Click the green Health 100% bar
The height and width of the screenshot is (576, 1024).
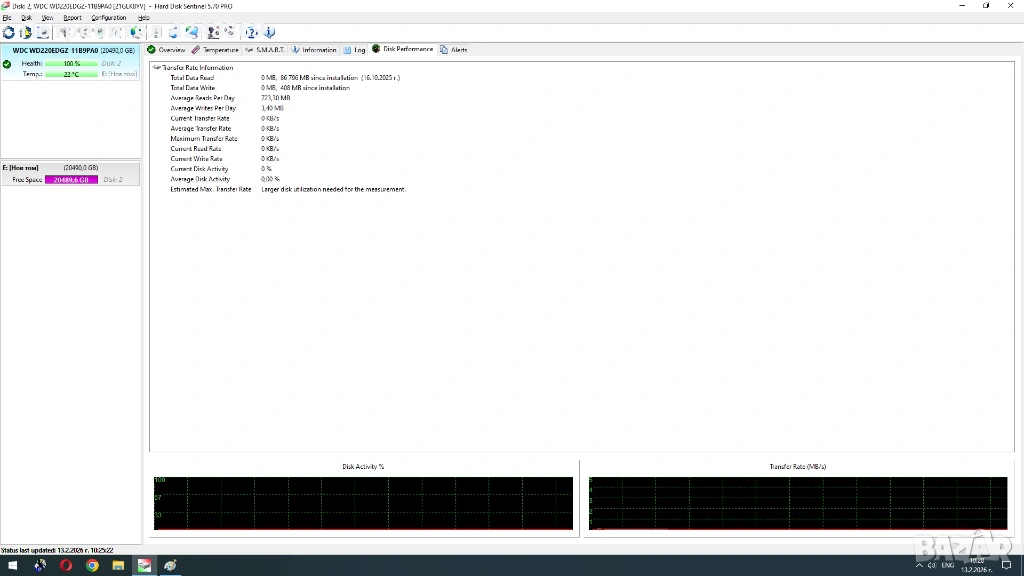pyautogui.click(x=72, y=63)
